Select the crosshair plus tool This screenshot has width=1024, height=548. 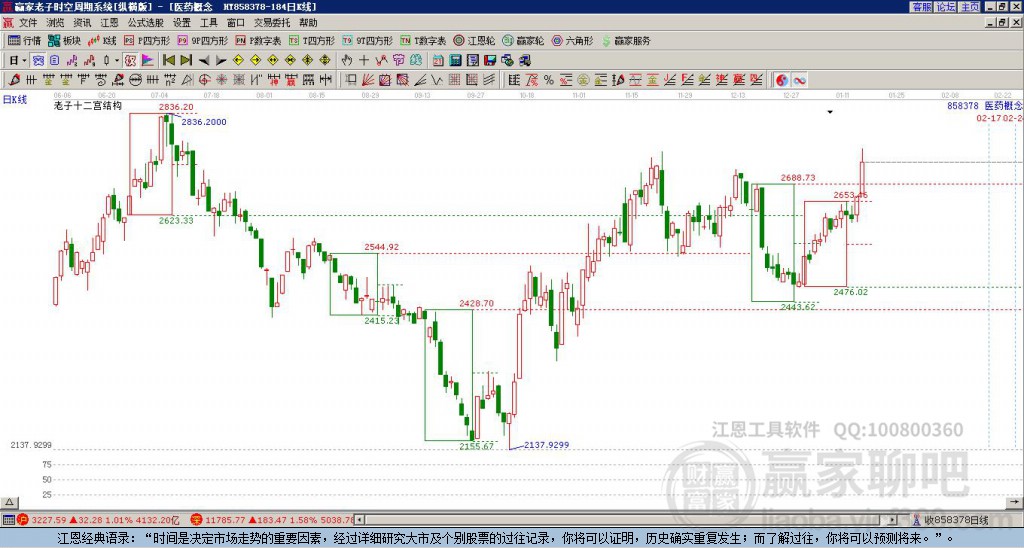click(x=364, y=61)
